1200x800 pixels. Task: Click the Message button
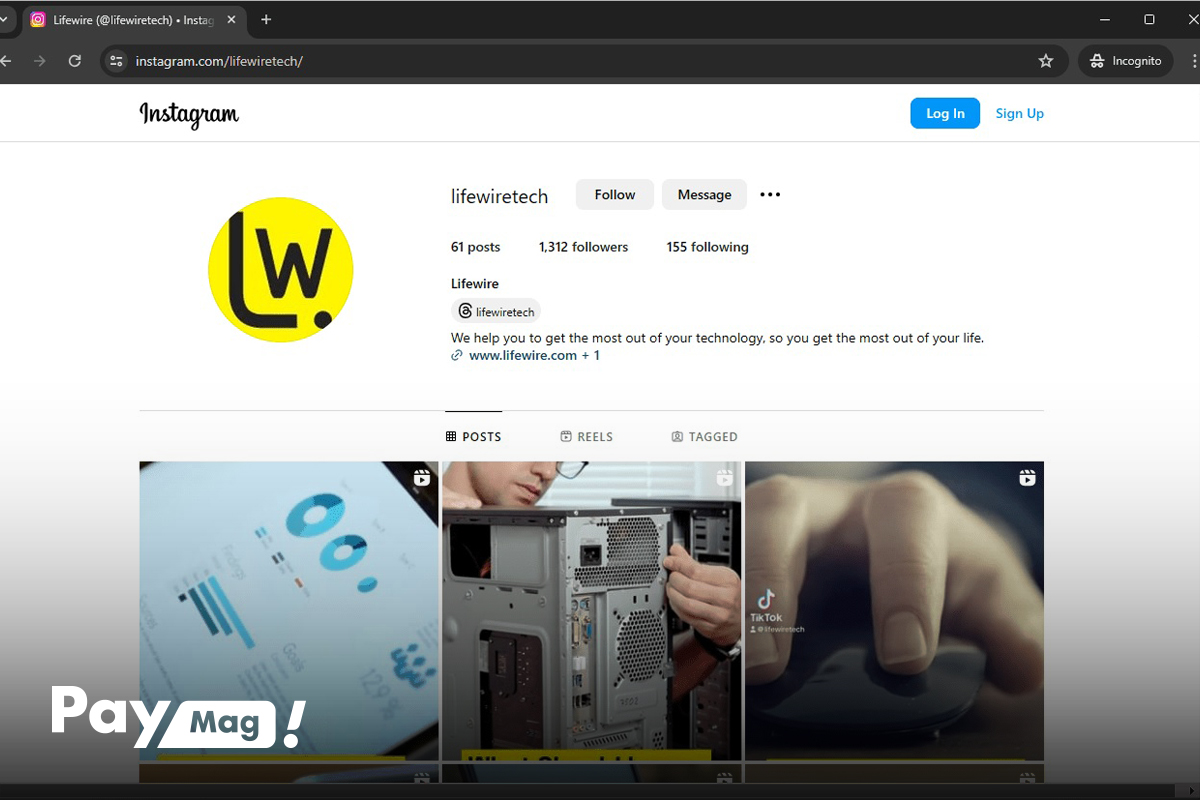[x=704, y=195]
